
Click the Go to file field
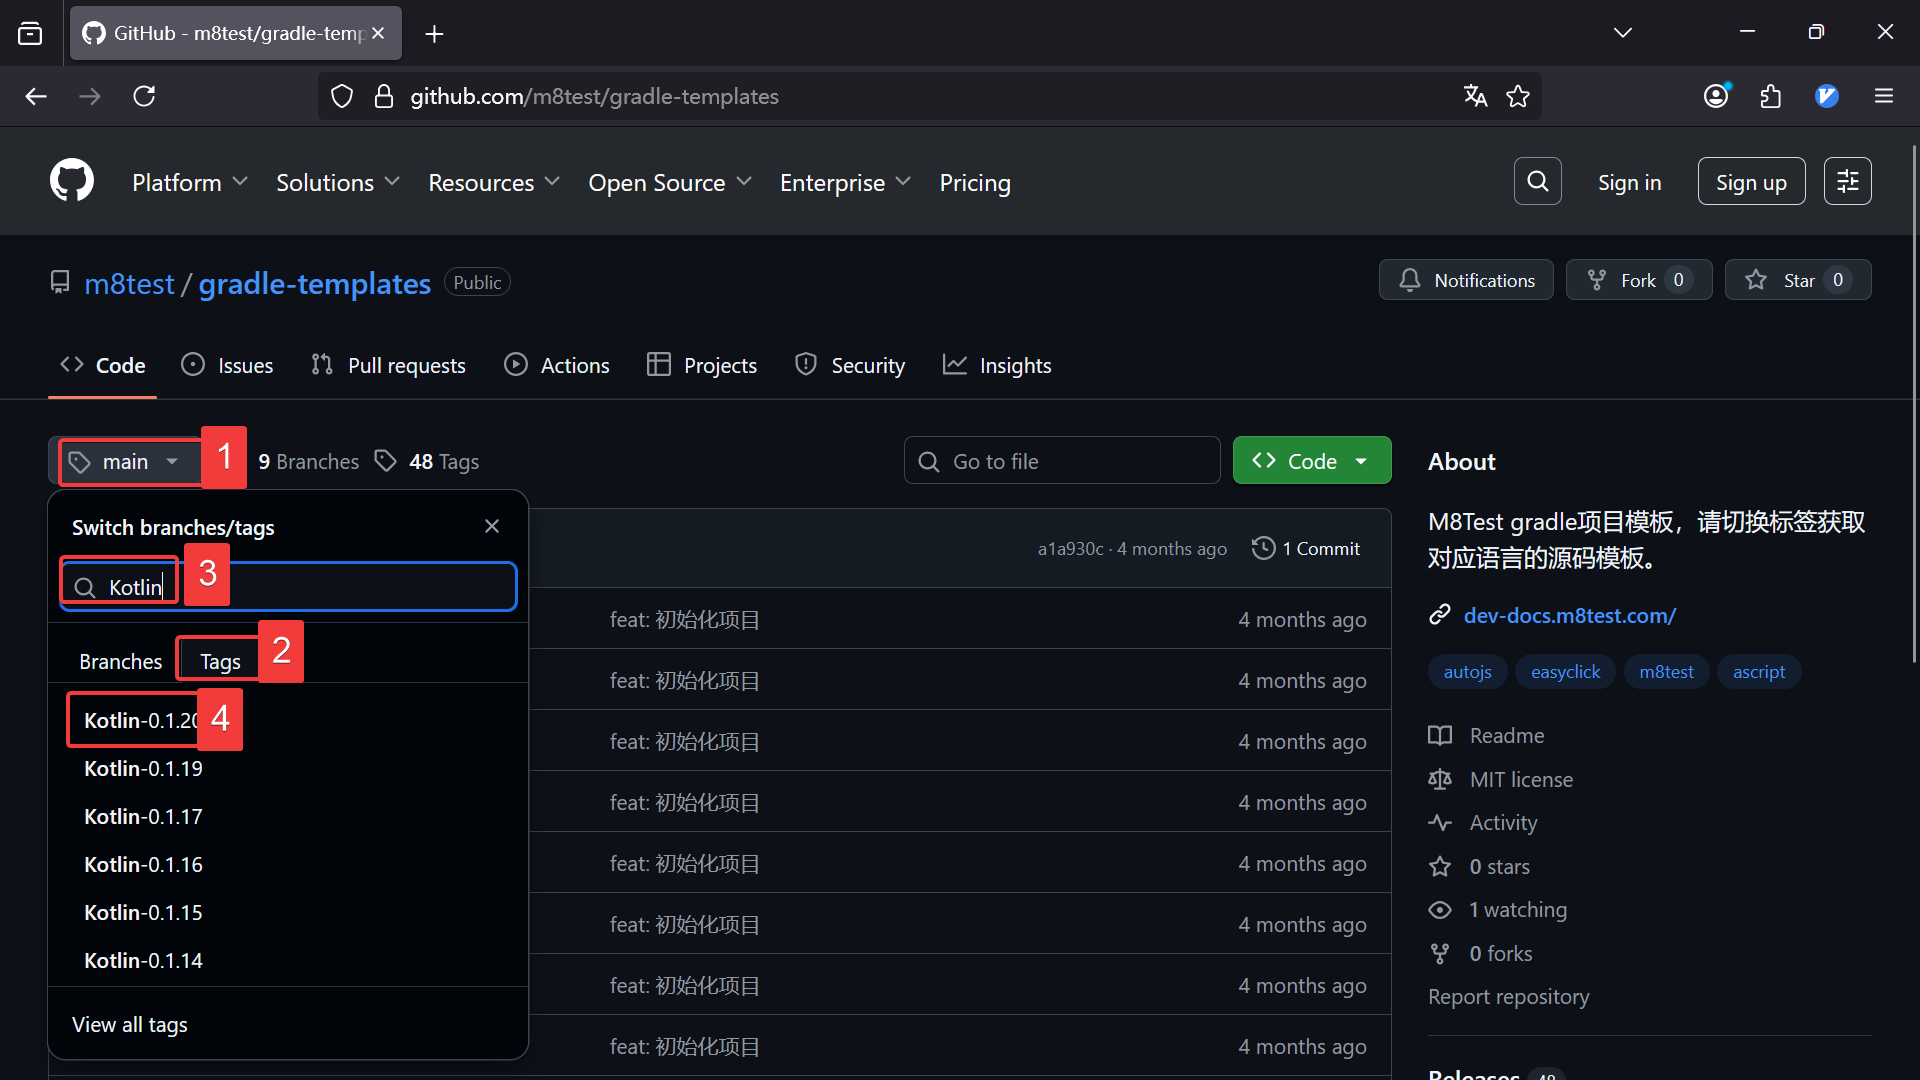(1062, 461)
